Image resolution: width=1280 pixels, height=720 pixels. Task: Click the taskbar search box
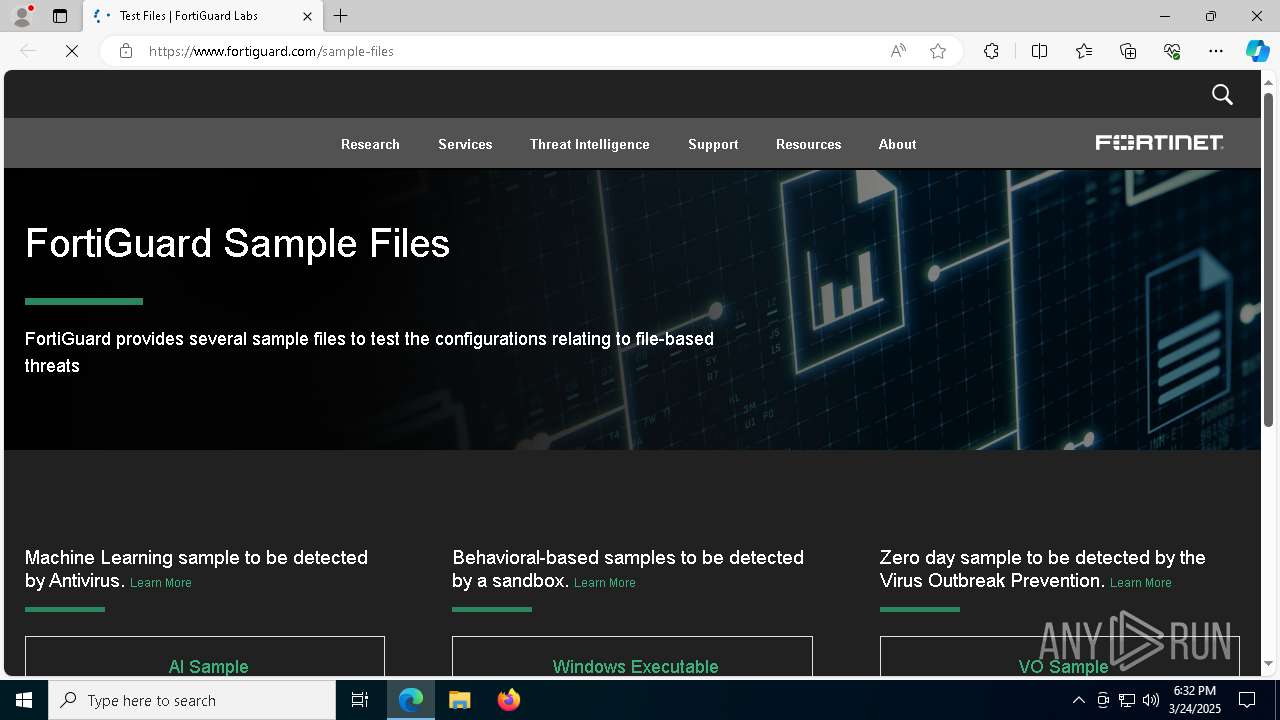click(x=192, y=700)
